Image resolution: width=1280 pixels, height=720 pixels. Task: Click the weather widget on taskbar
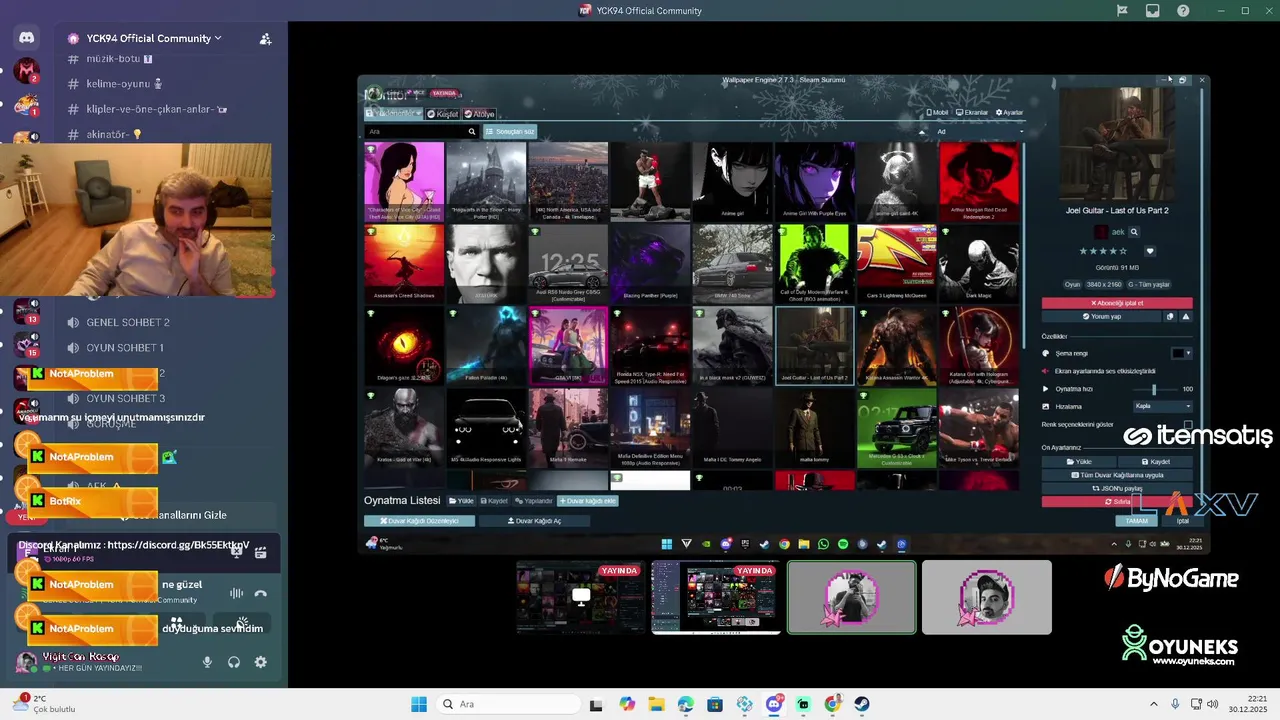[x=45, y=704]
